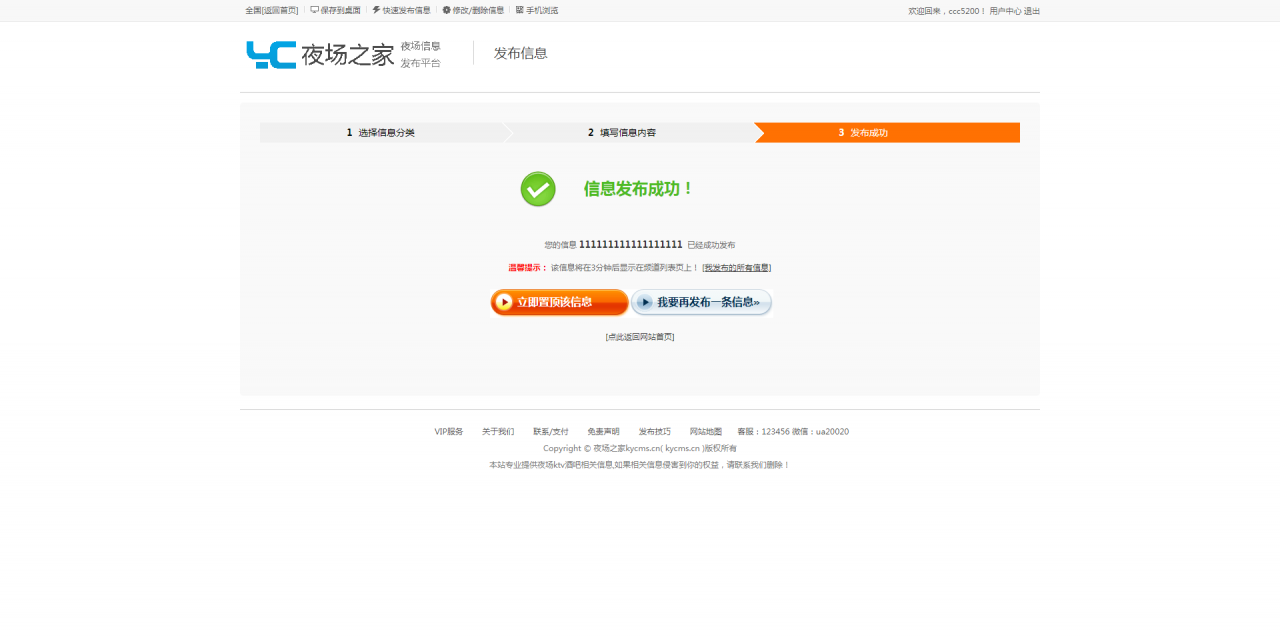This screenshot has height=637, width=1280.
Task: Open 我发布的所有信息 link
Action: coord(737,268)
